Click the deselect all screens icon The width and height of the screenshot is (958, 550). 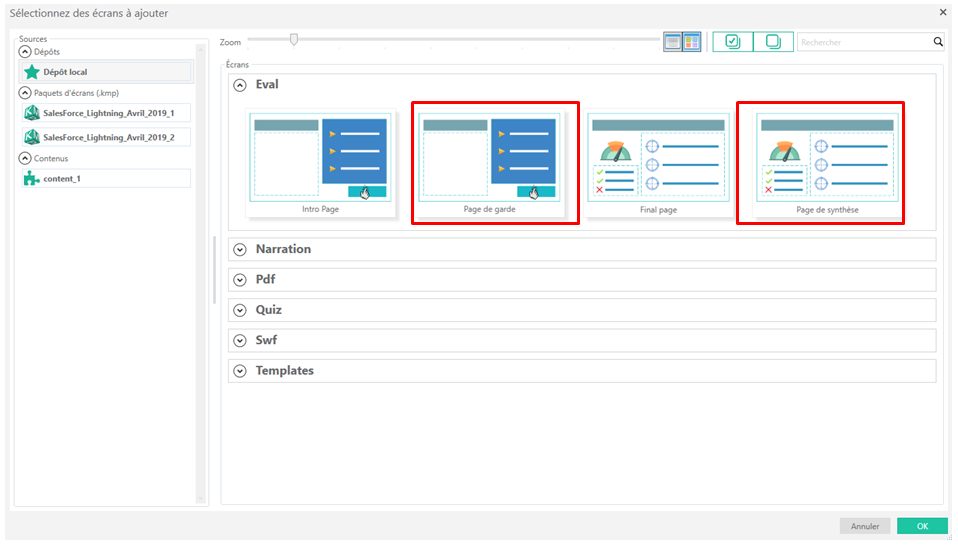[x=773, y=42]
